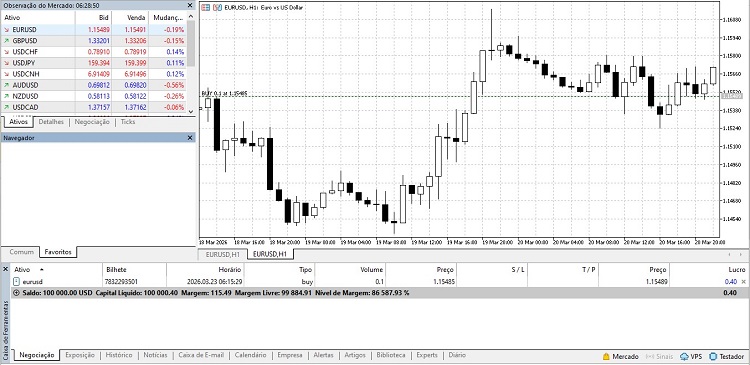Screen dimensions: 750x365
Task: Open the VPS cloud icon
Action: (x=684, y=356)
